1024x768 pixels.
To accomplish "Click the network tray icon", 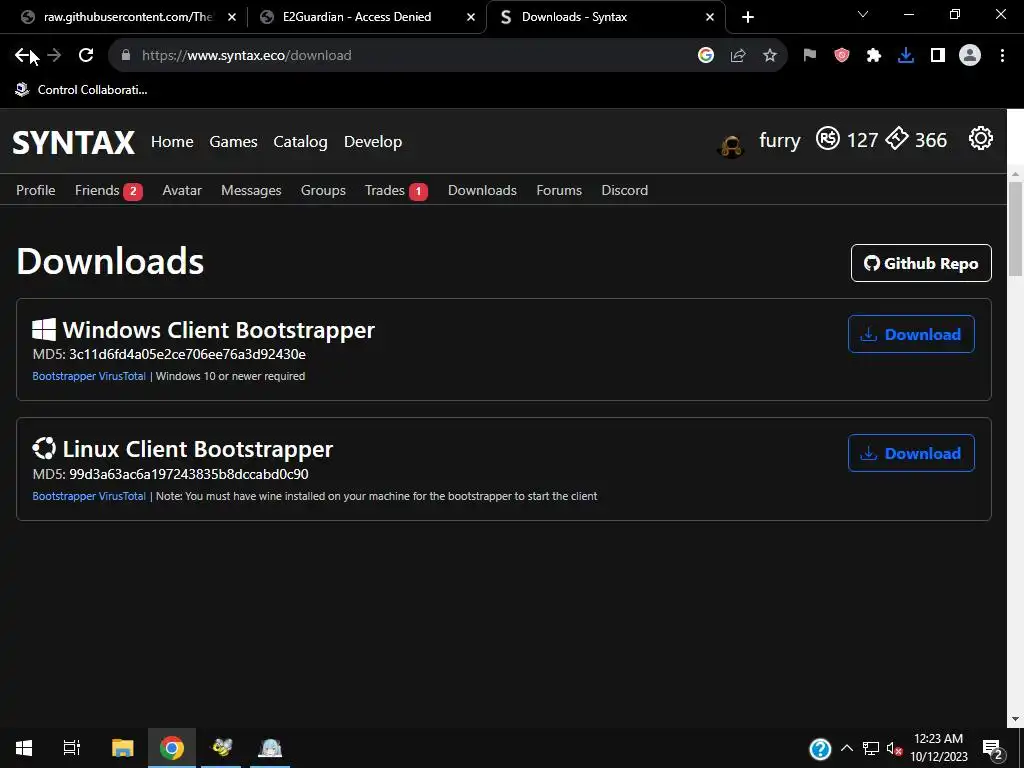I will tap(871, 749).
